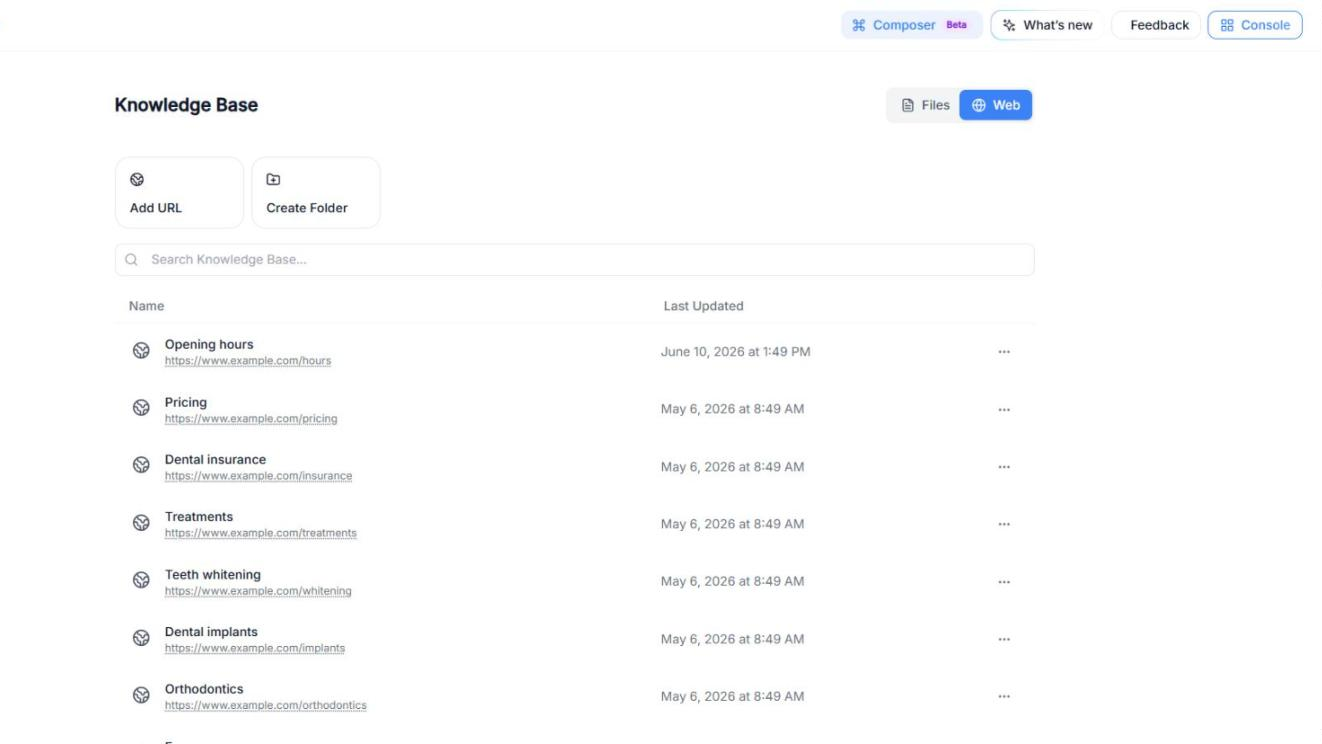Click the magnifier icon in search box

click(x=131, y=260)
